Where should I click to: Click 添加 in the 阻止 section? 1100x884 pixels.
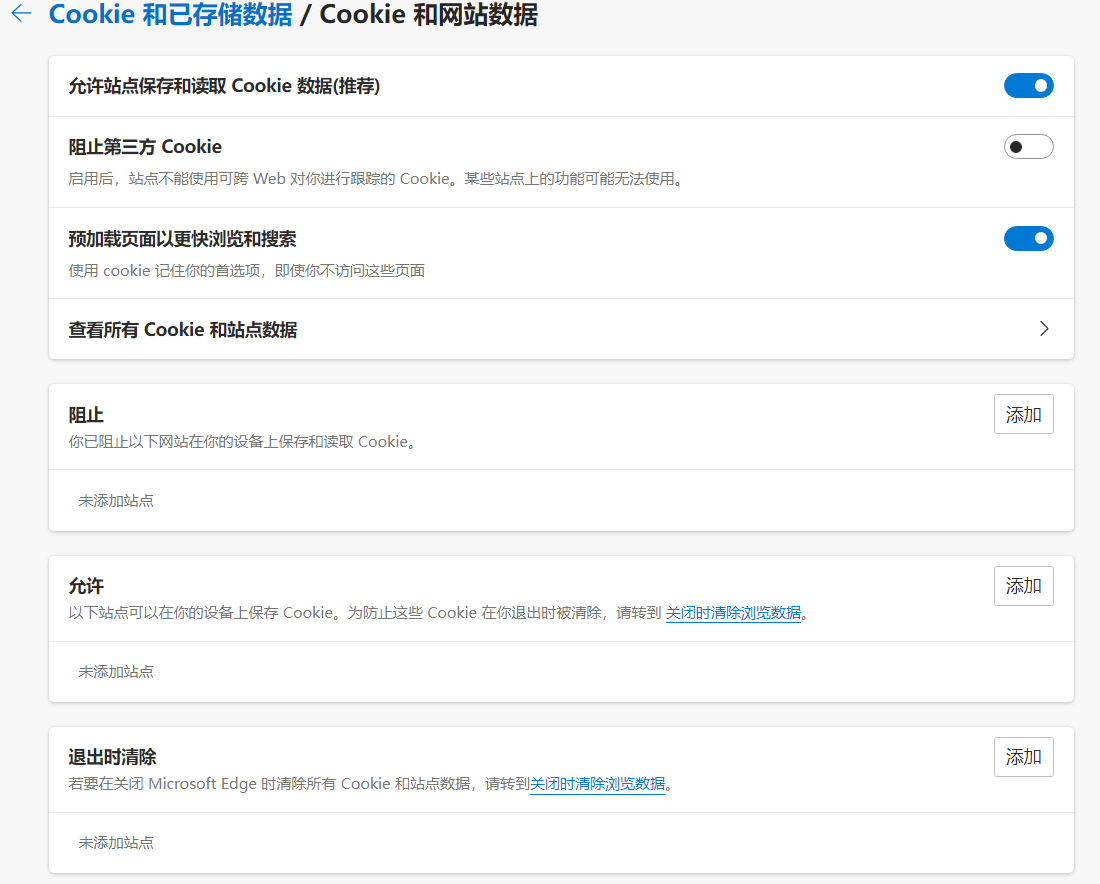pos(1023,414)
